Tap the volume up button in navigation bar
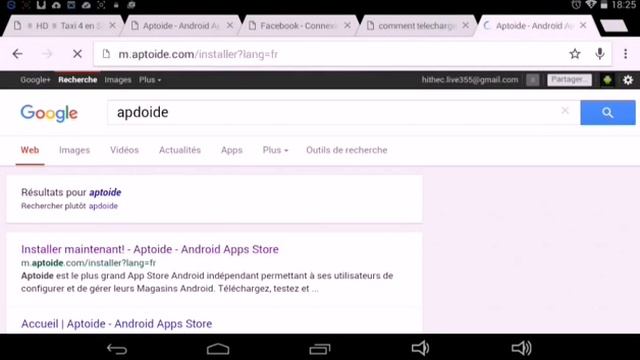Screen dimensions: 640x360 [521, 348]
